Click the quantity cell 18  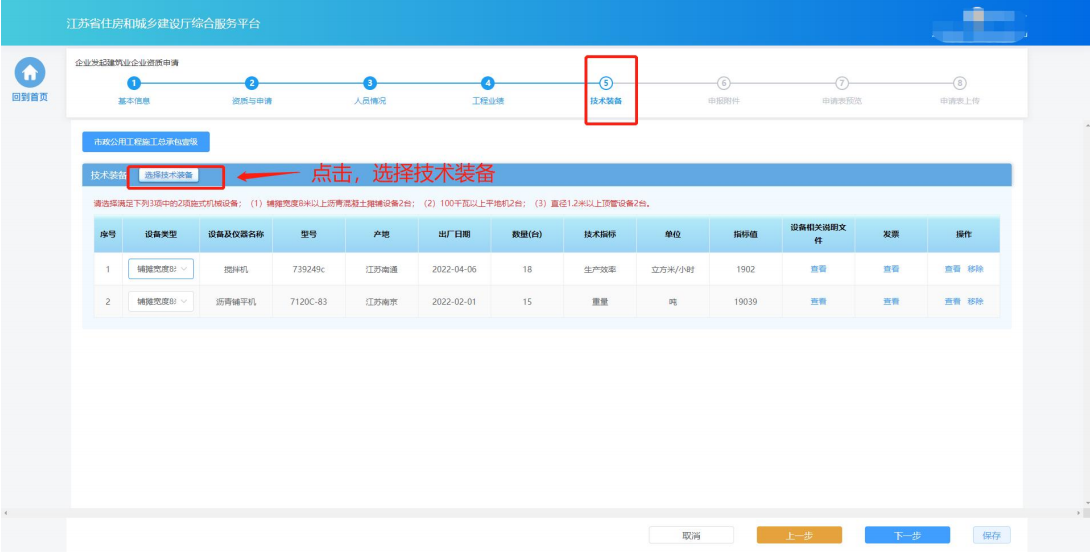coord(528,269)
